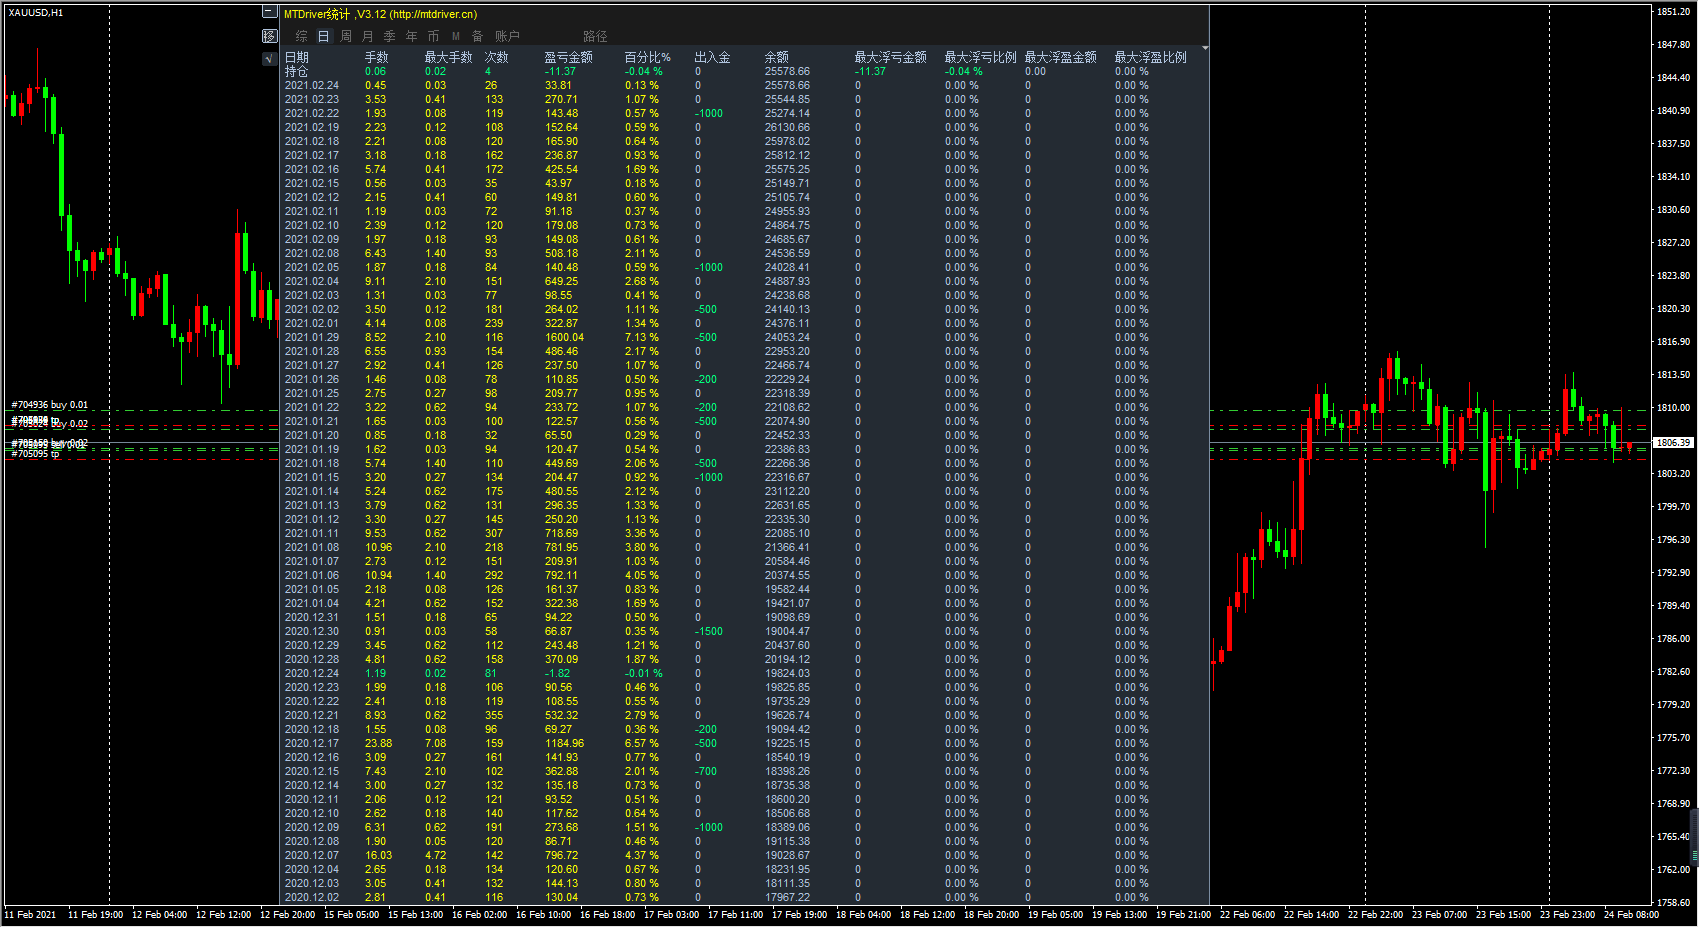Click the M magic-number tab
The width and height of the screenshot is (1699, 928).
pyautogui.click(x=456, y=36)
